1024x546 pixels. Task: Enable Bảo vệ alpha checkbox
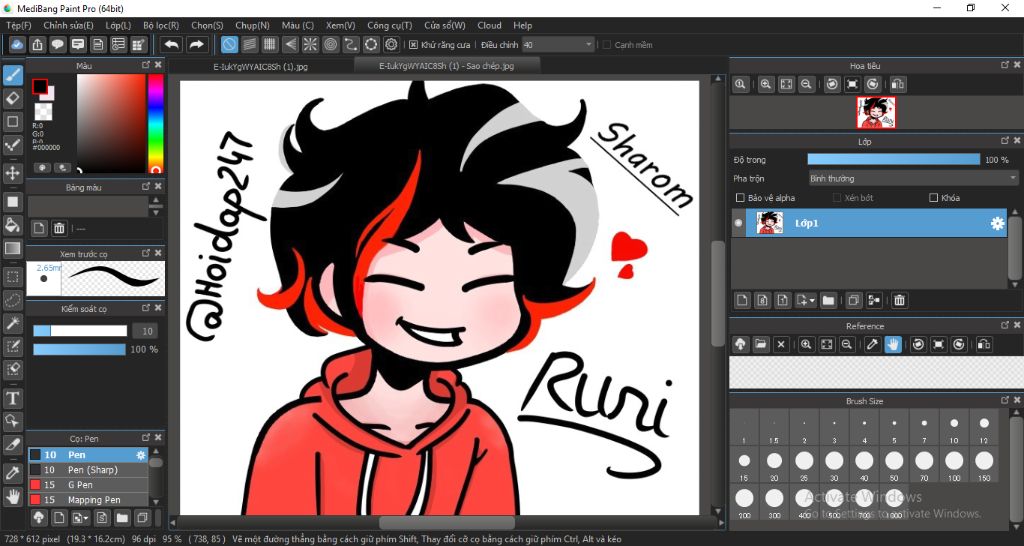[x=740, y=197]
